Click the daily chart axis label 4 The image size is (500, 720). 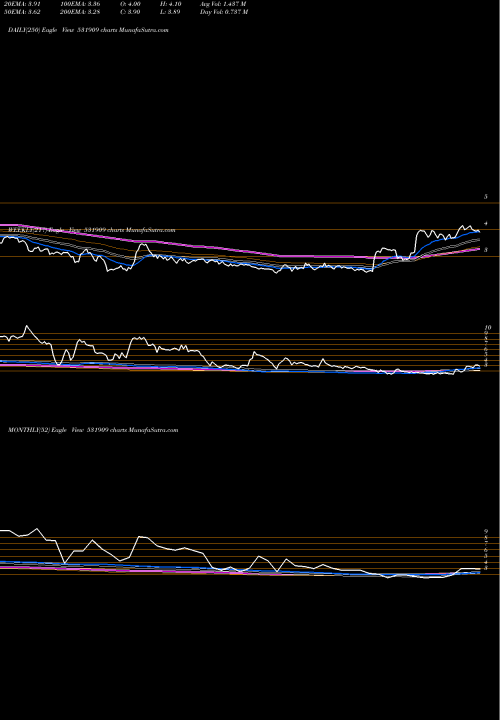(485, 224)
